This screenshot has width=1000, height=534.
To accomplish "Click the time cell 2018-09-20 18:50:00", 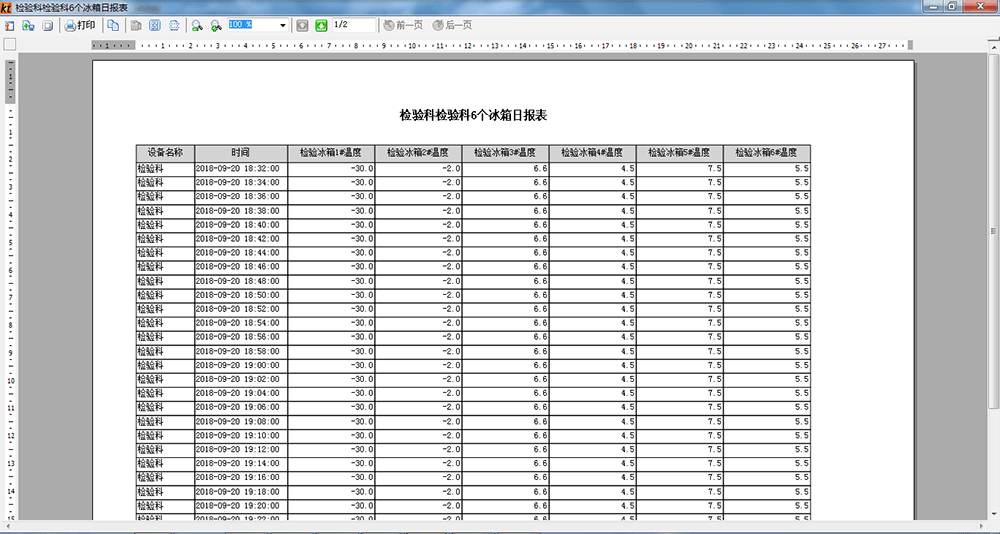I will (241, 295).
